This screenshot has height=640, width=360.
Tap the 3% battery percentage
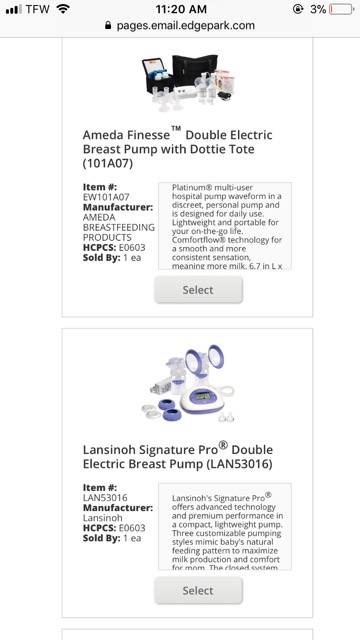(318, 9)
